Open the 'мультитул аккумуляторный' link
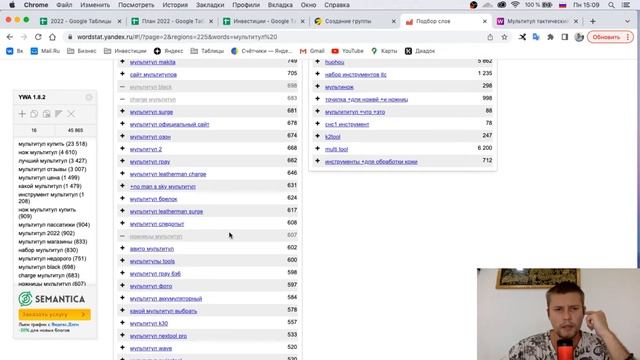 (166, 299)
